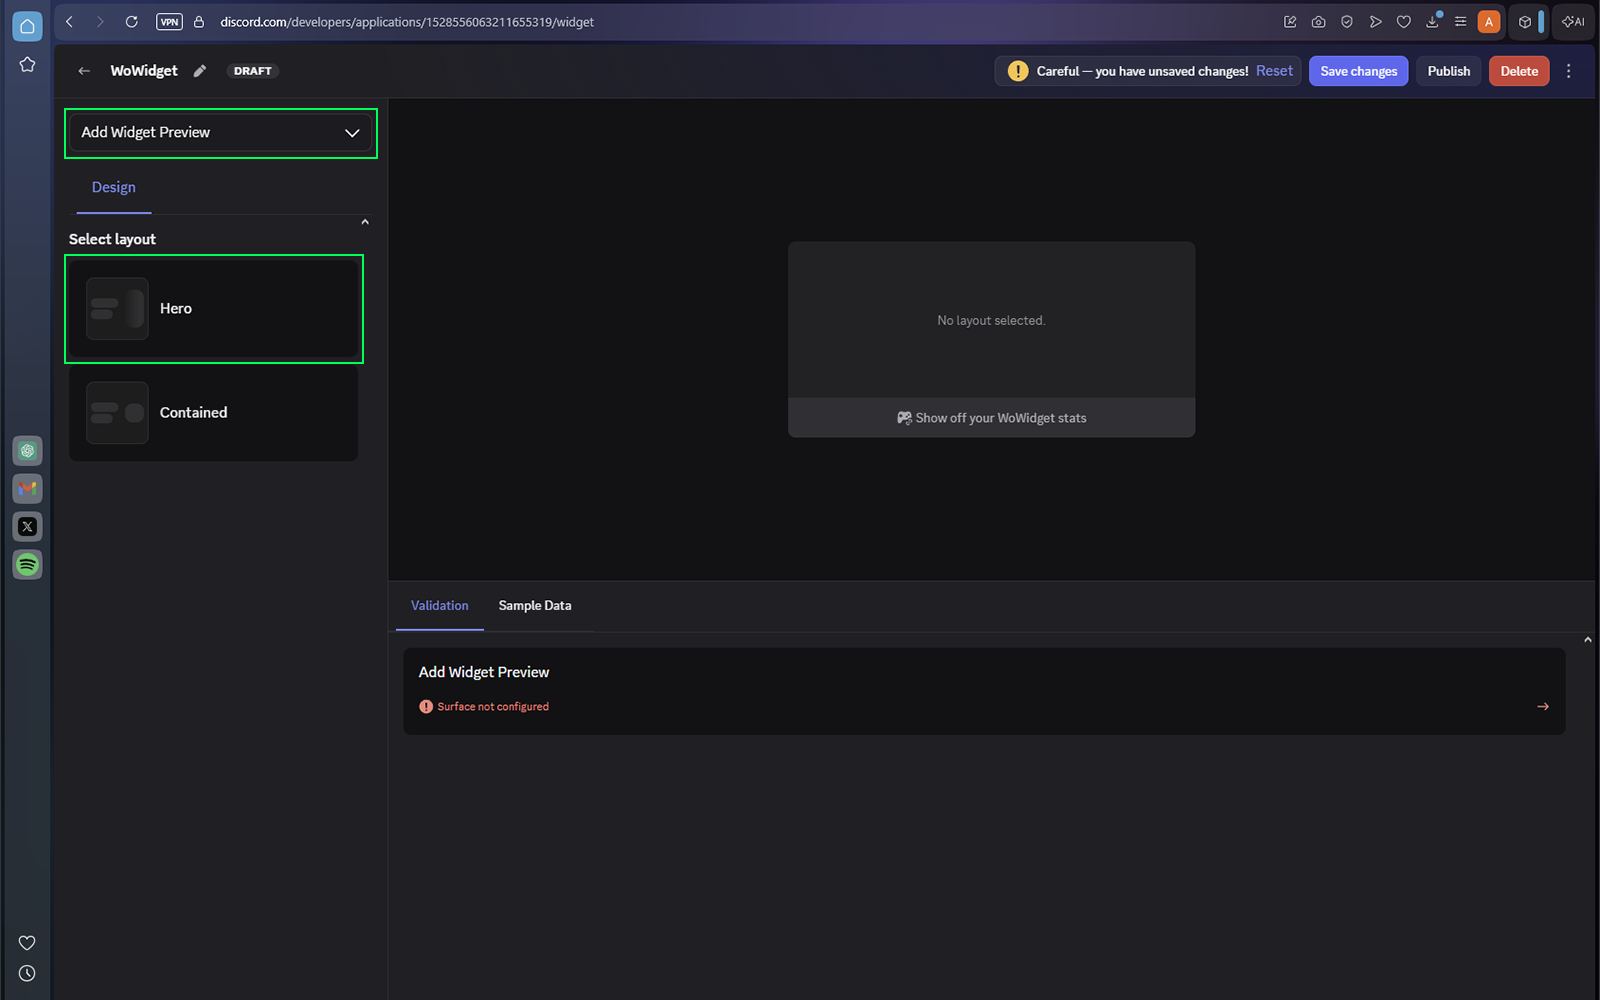Toggle the VPN badge in the address bar
This screenshot has width=1600, height=1000.
pyautogui.click(x=170, y=22)
